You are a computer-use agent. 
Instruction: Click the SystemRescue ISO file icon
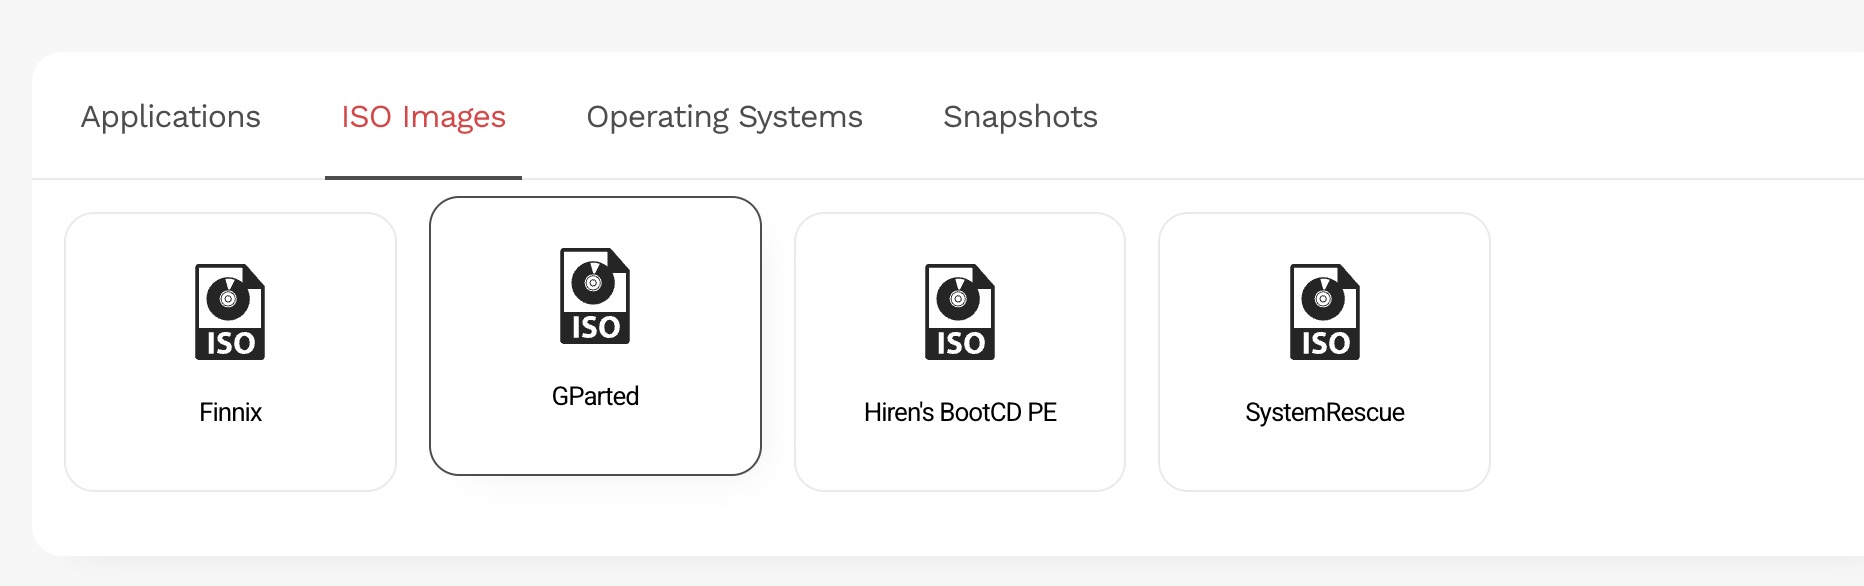[1325, 312]
